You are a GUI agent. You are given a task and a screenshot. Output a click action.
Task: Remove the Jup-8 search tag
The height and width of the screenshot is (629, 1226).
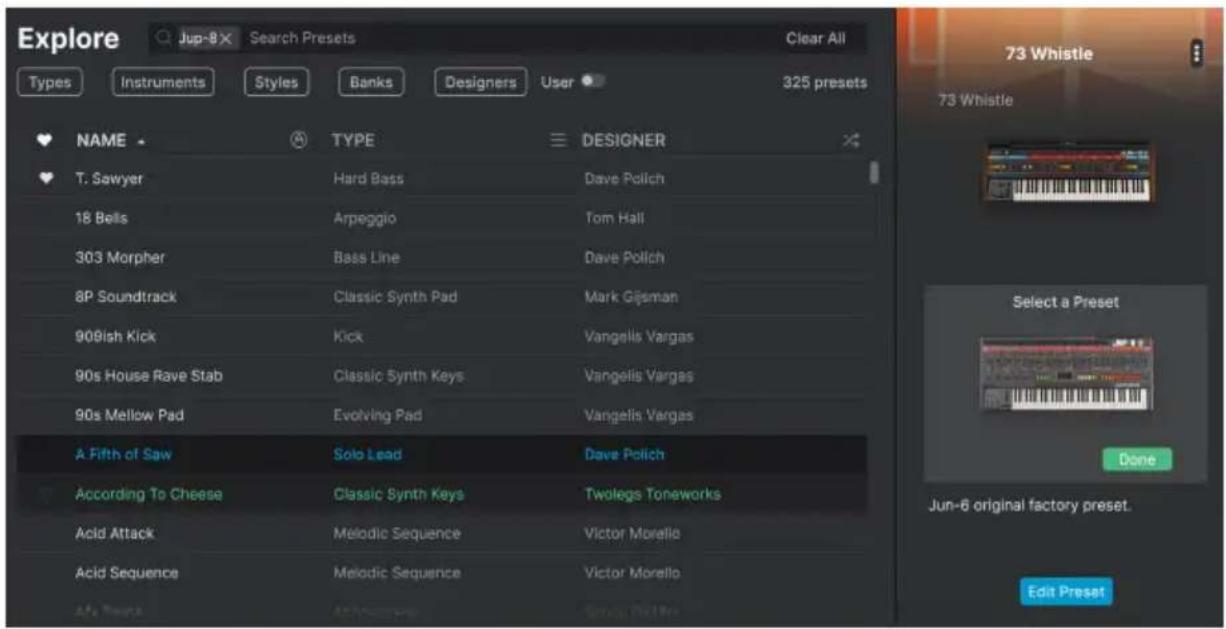[x=226, y=38]
